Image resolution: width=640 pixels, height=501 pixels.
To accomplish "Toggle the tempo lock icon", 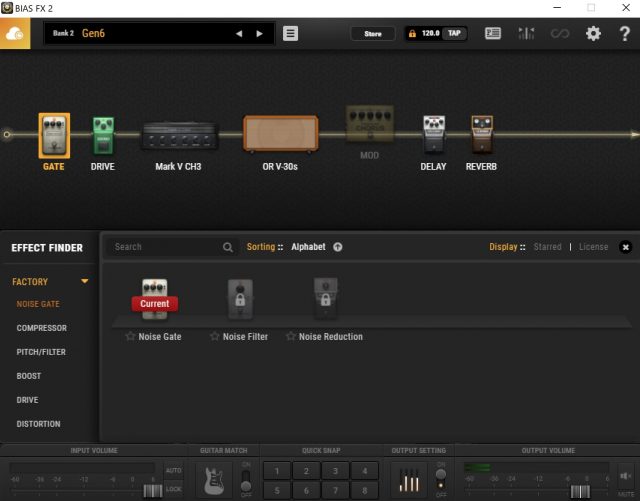I will (x=412, y=33).
